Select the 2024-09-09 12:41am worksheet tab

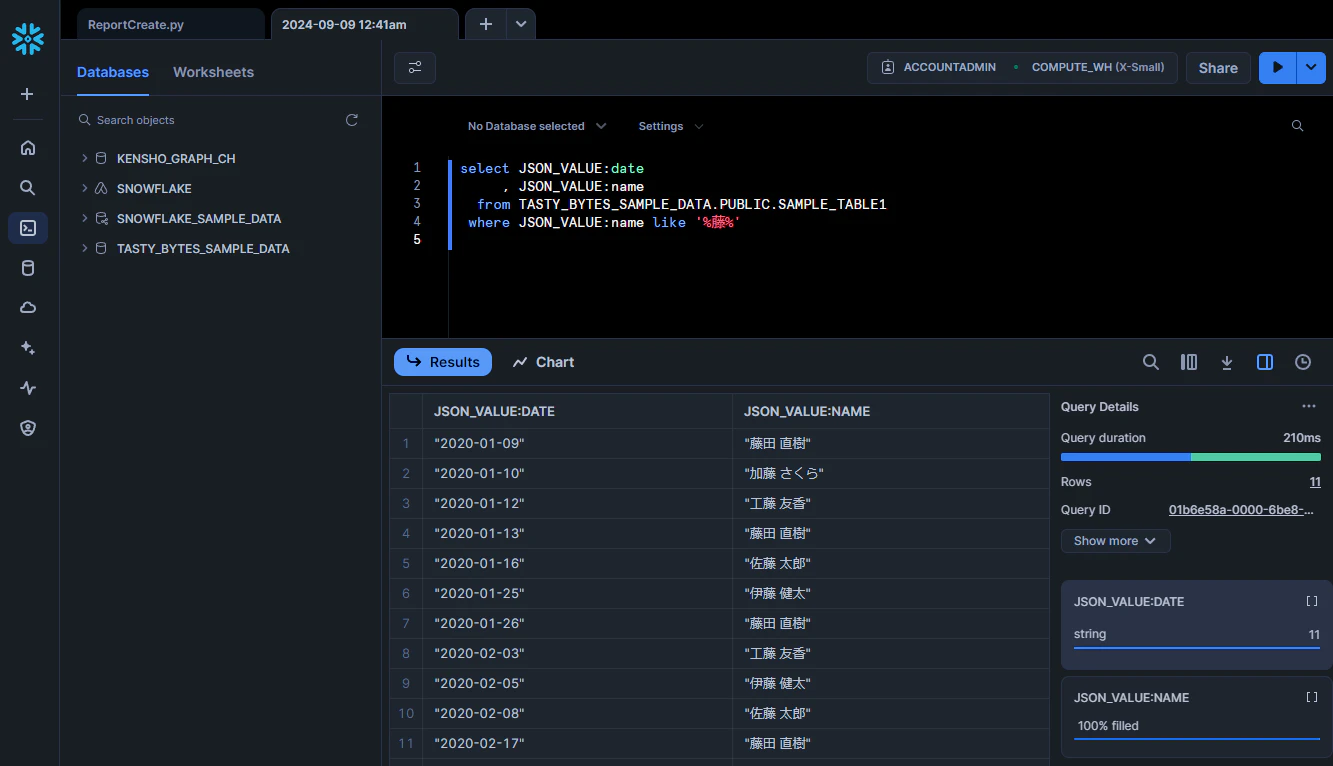point(364,24)
